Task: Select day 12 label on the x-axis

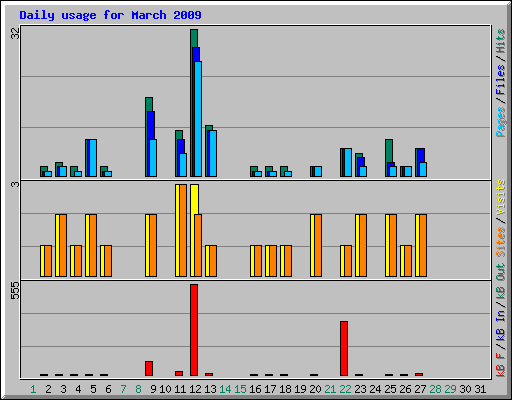Action: click(195, 389)
